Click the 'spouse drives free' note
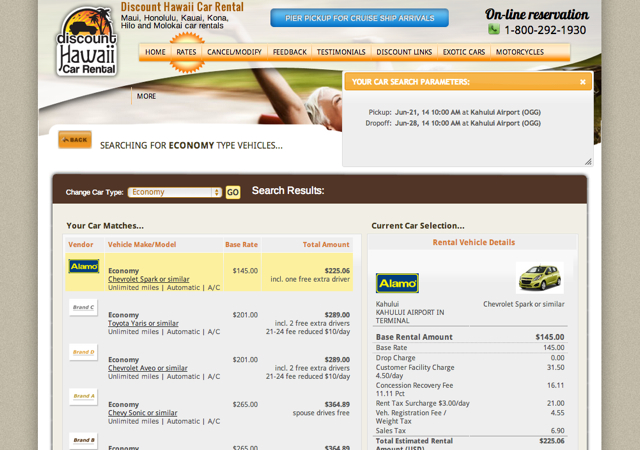640x450 pixels. [321, 413]
